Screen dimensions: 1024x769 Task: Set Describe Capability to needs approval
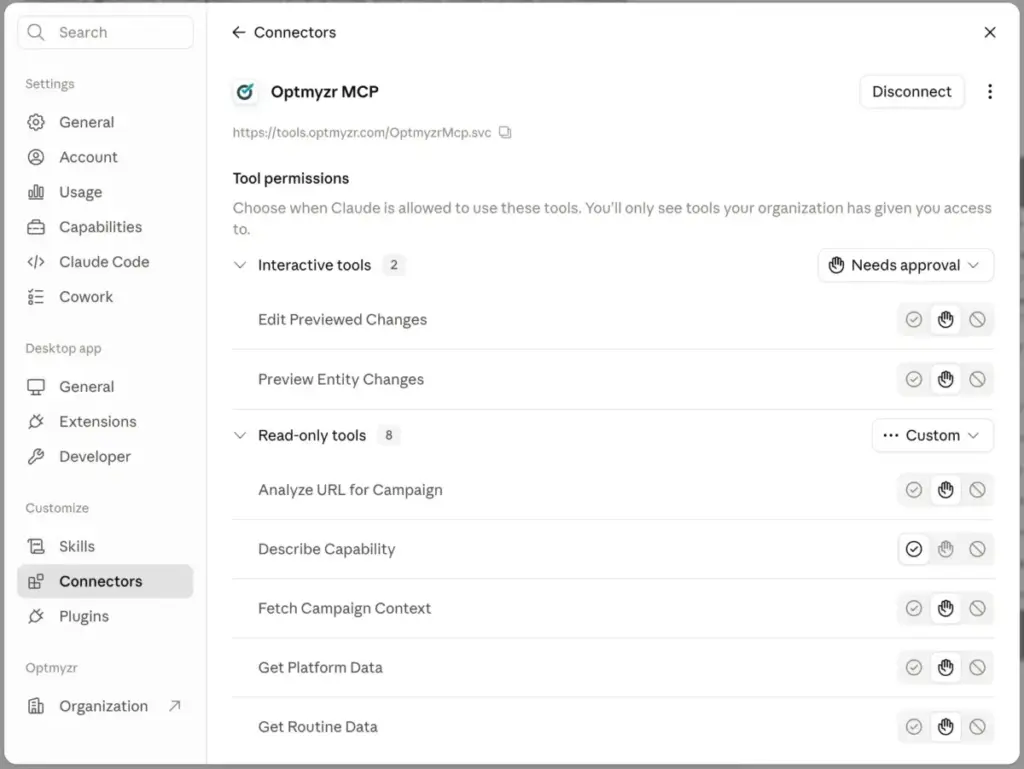click(945, 549)
